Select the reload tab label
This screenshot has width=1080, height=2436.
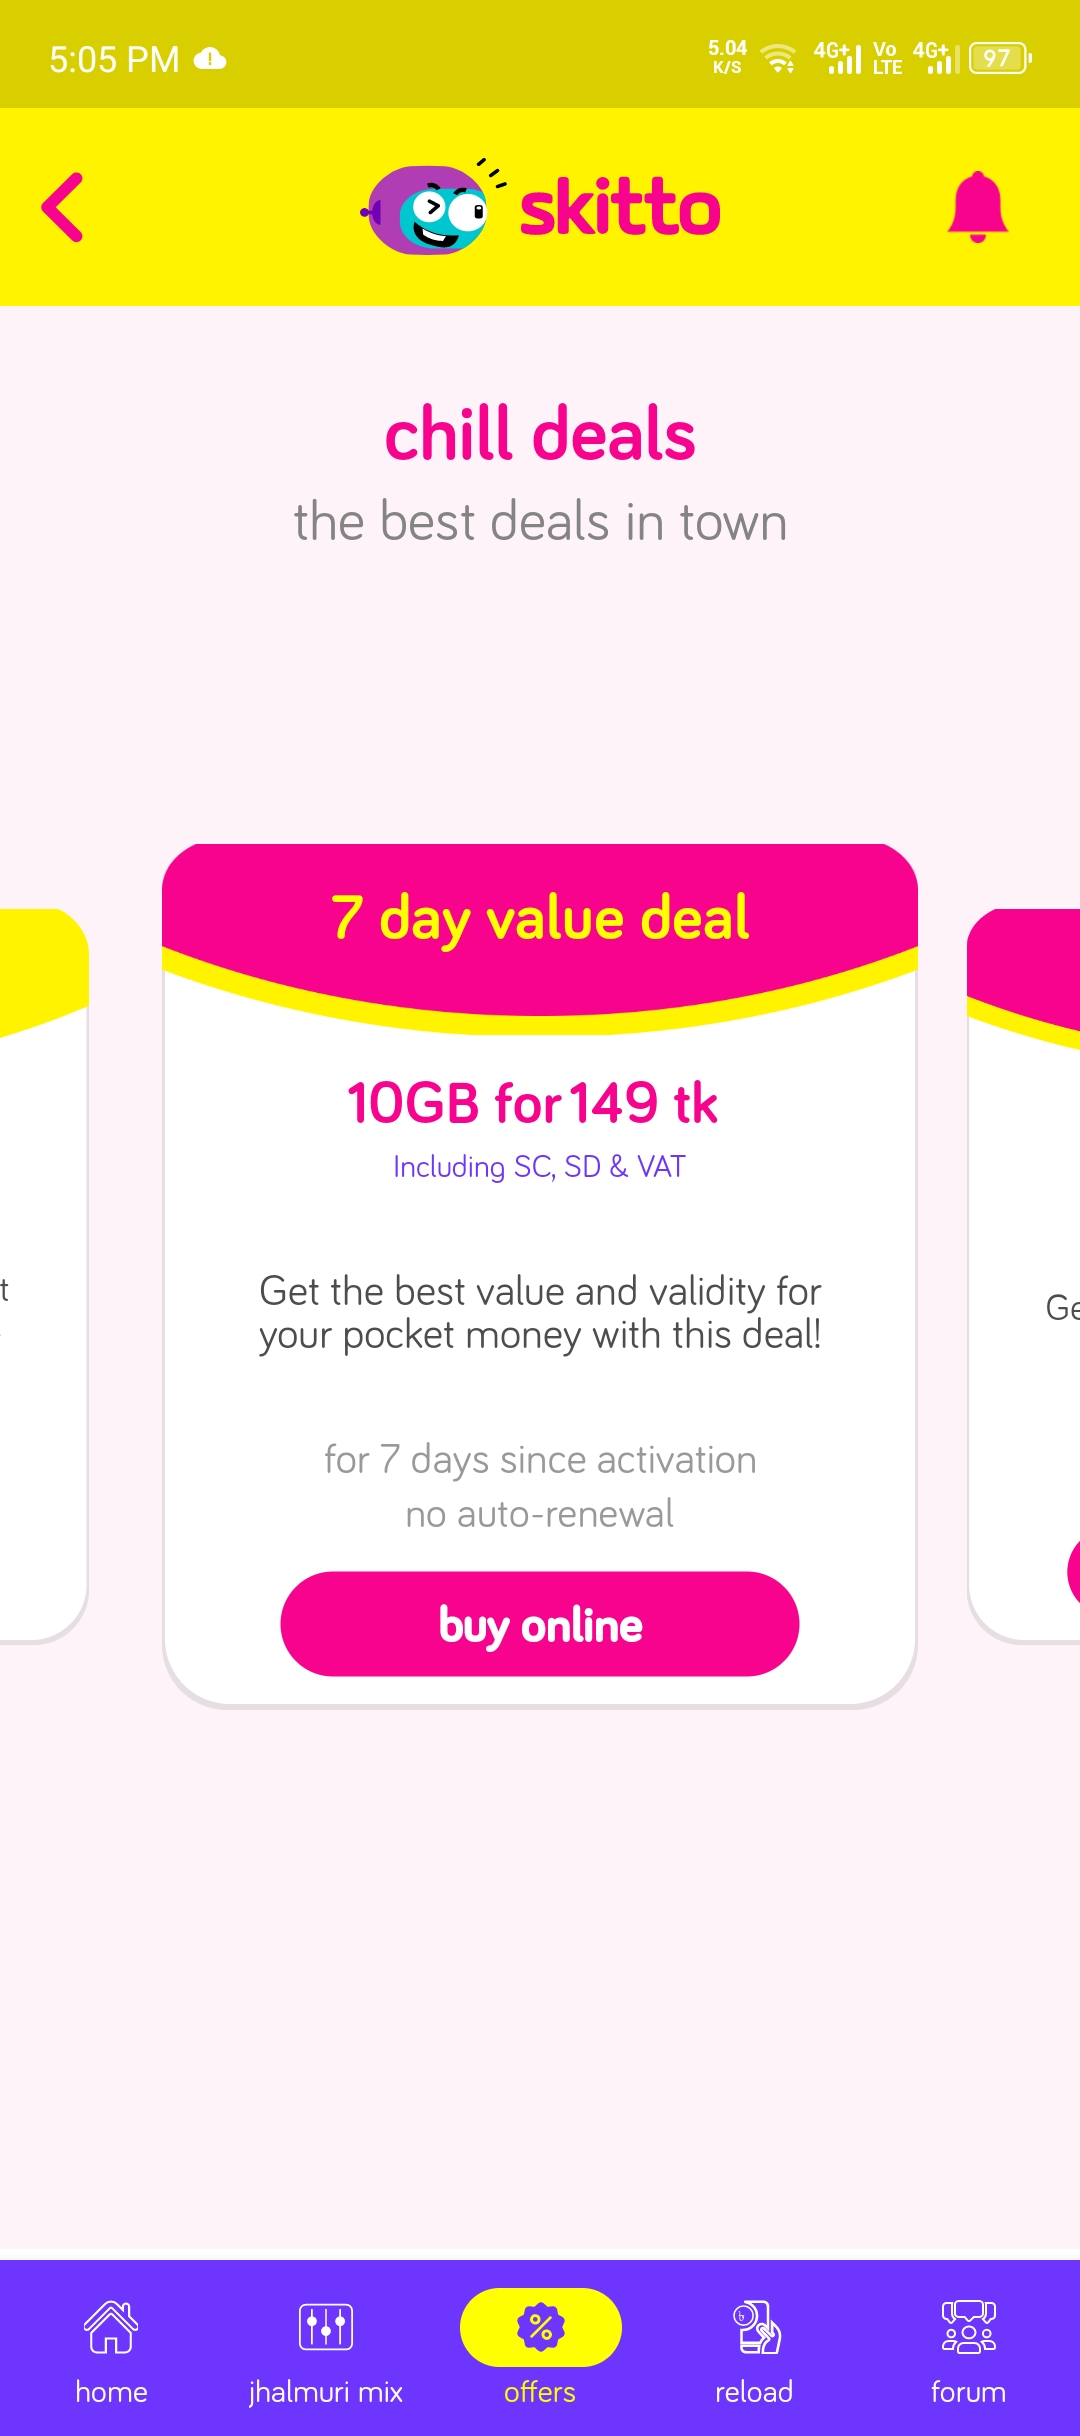tap(754, 2392)
